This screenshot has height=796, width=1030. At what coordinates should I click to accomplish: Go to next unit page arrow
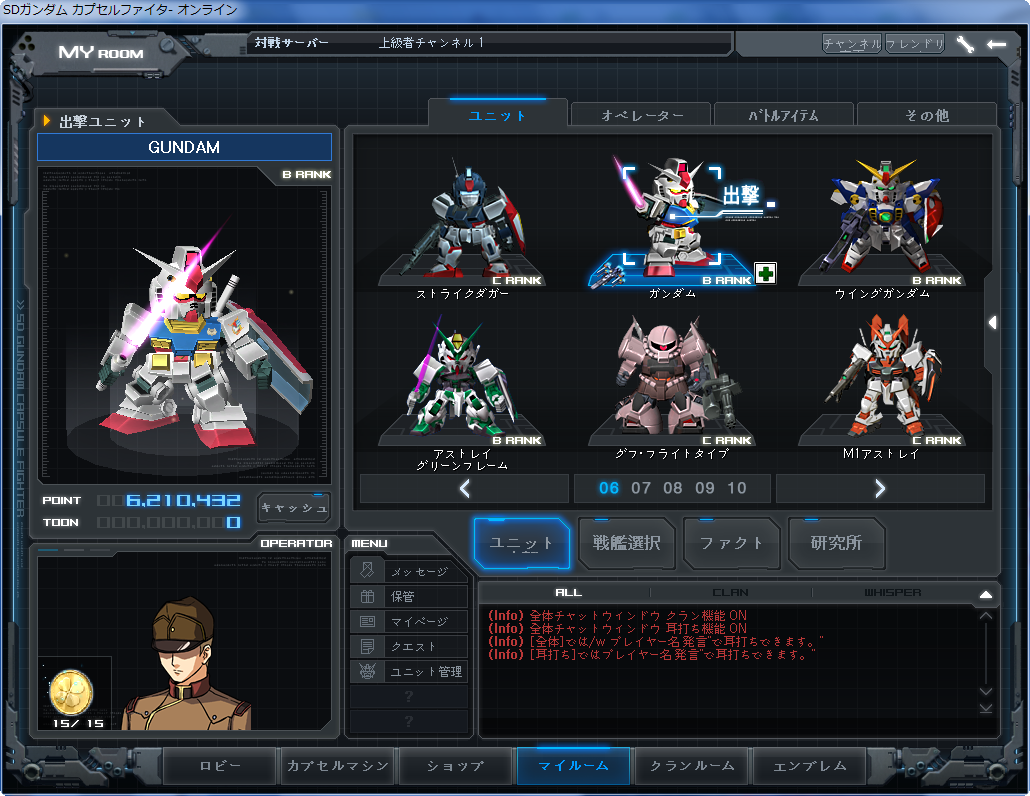tap(880, 488)
